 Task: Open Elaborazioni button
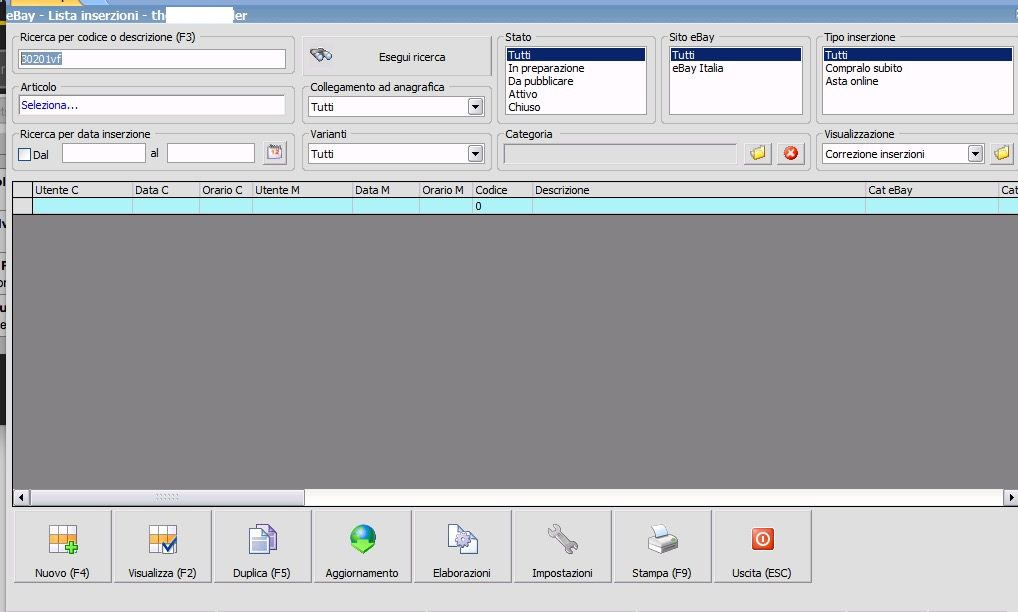(462, 546)
